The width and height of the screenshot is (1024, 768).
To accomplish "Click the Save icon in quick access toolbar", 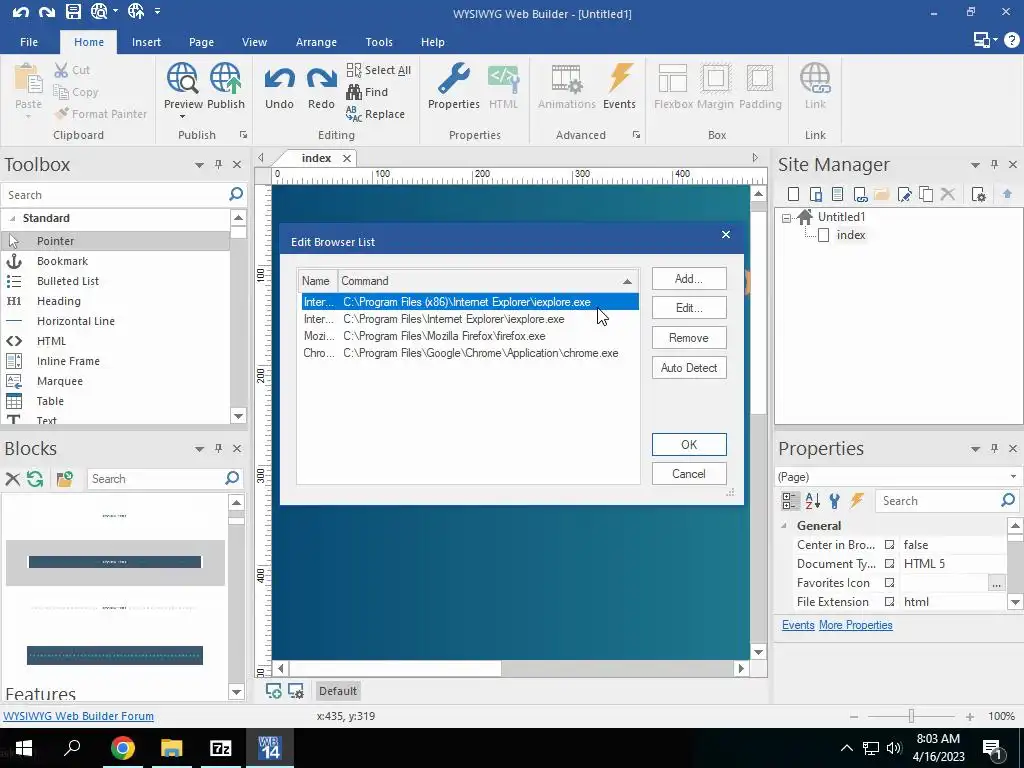I will tap(72, 11).
